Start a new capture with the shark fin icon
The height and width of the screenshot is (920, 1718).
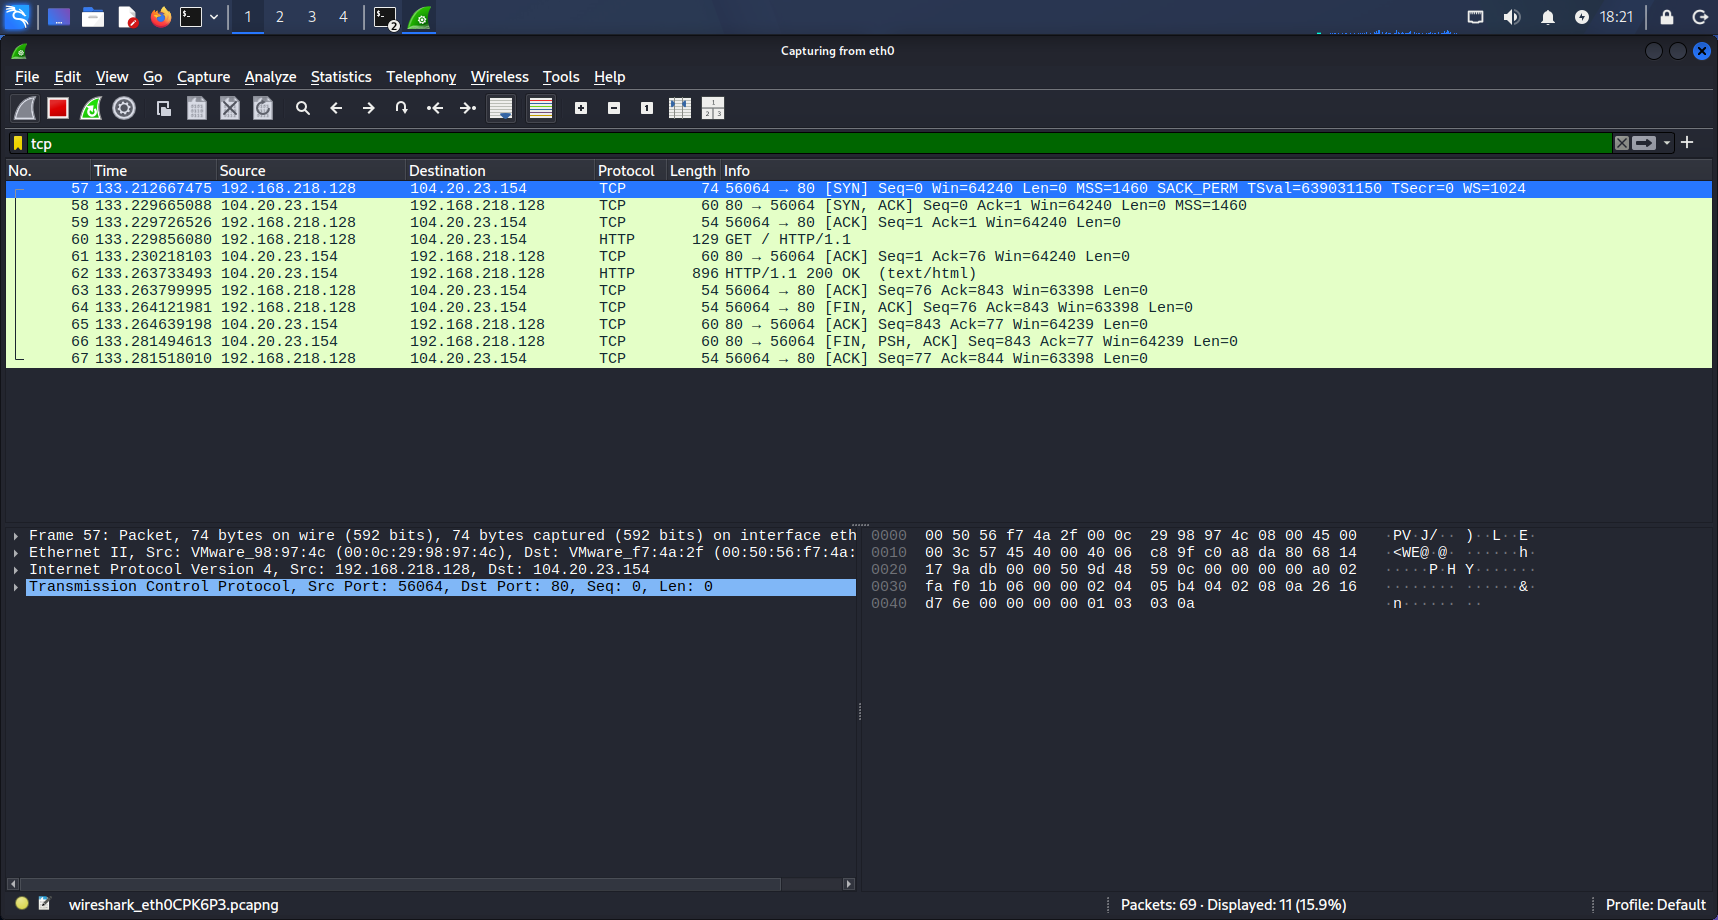[x=25, y=108]
